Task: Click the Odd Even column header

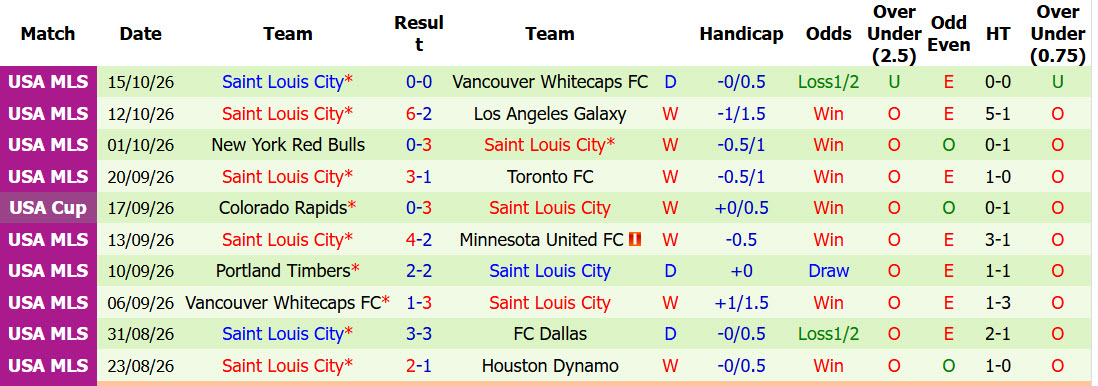Action: coord(949,34)
